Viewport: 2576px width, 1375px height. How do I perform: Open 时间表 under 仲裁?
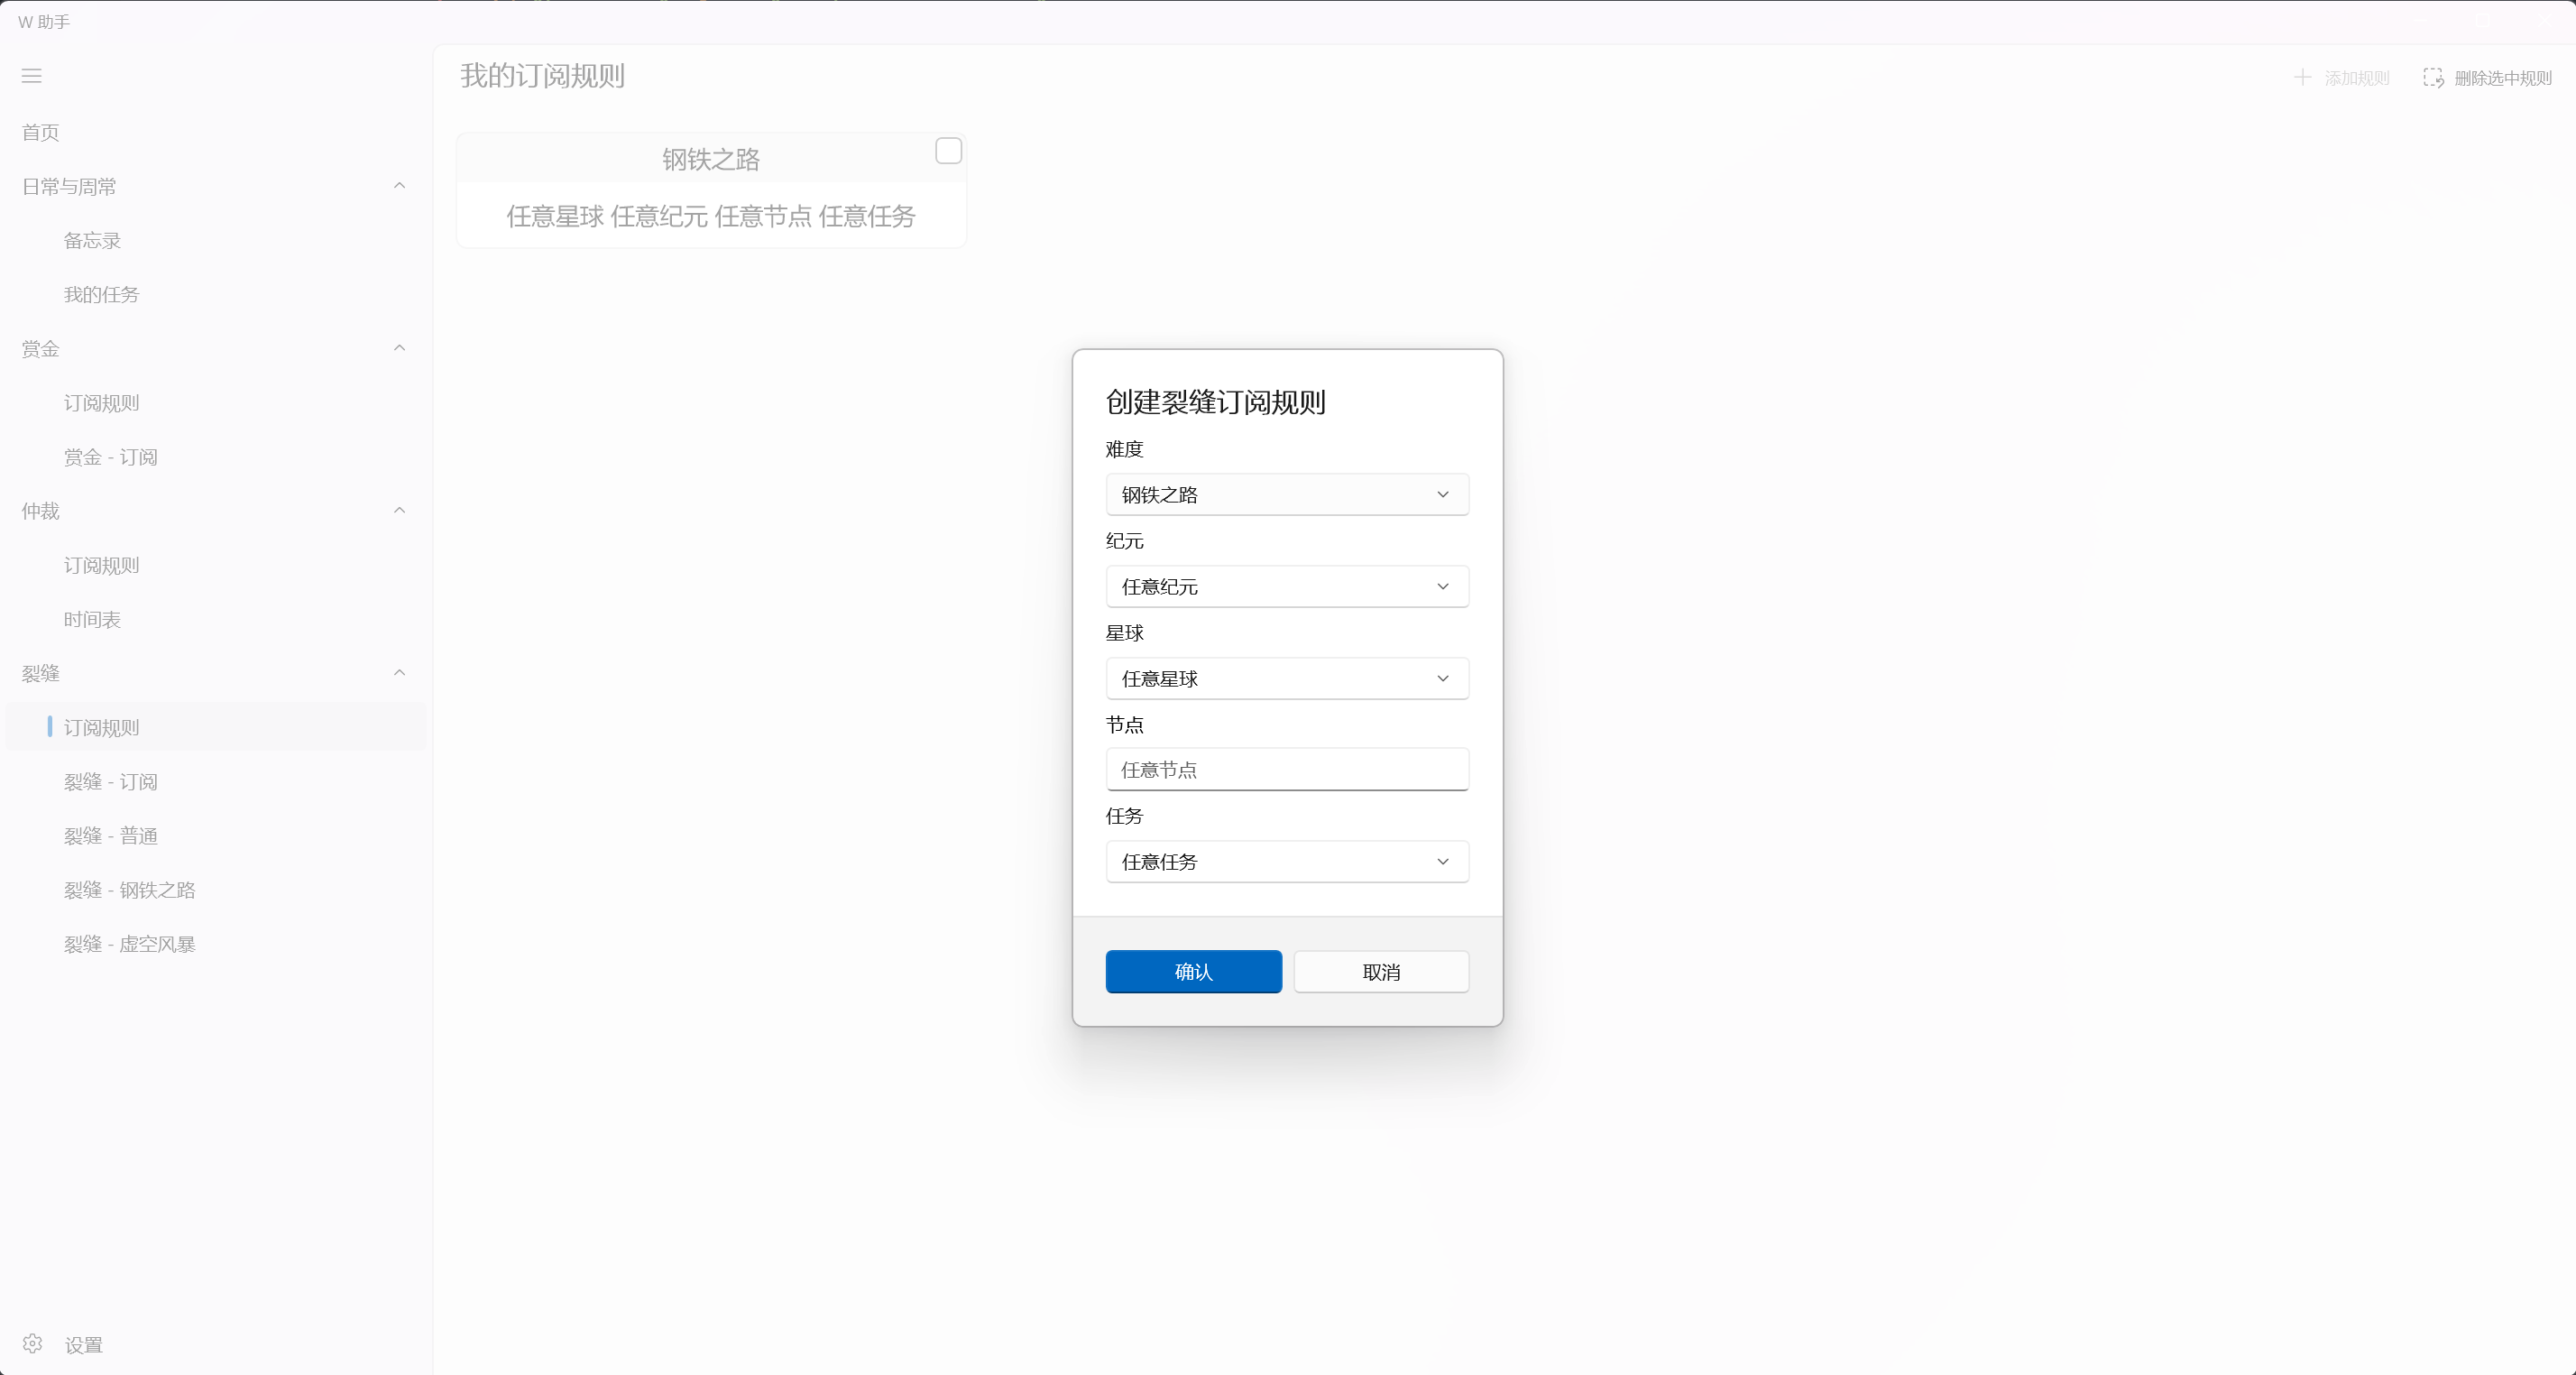click(x=91, y=619)
